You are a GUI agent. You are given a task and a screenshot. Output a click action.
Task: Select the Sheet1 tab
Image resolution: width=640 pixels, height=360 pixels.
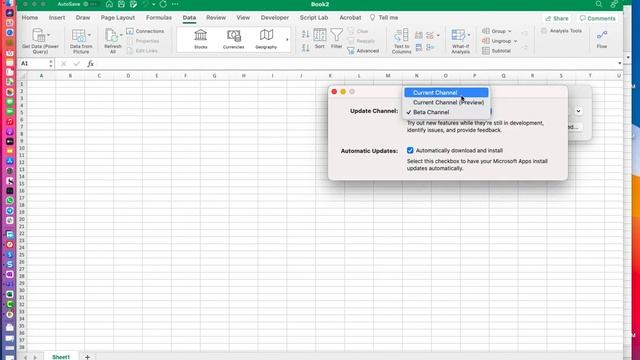coord(61,357)
